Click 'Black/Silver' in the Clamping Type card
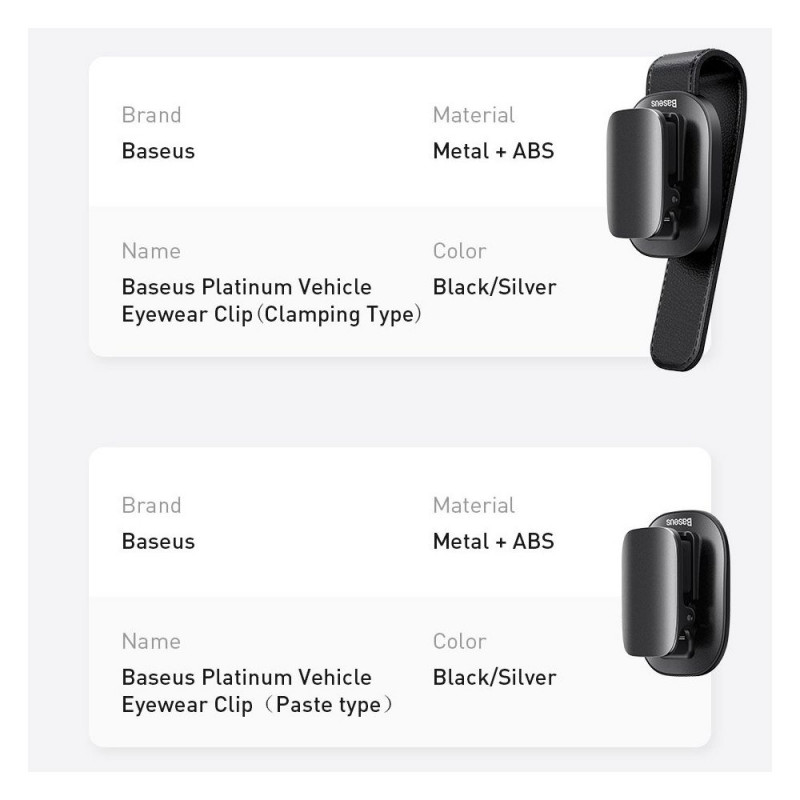Viewport: 800px width, 800px height. pos(494,287)
